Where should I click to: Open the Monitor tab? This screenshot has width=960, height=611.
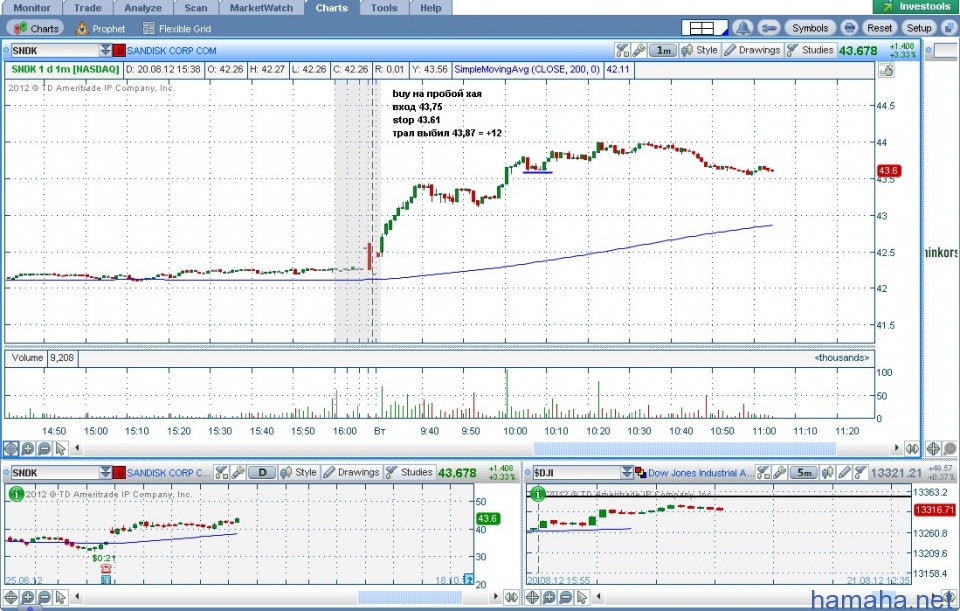pos(32,8)
